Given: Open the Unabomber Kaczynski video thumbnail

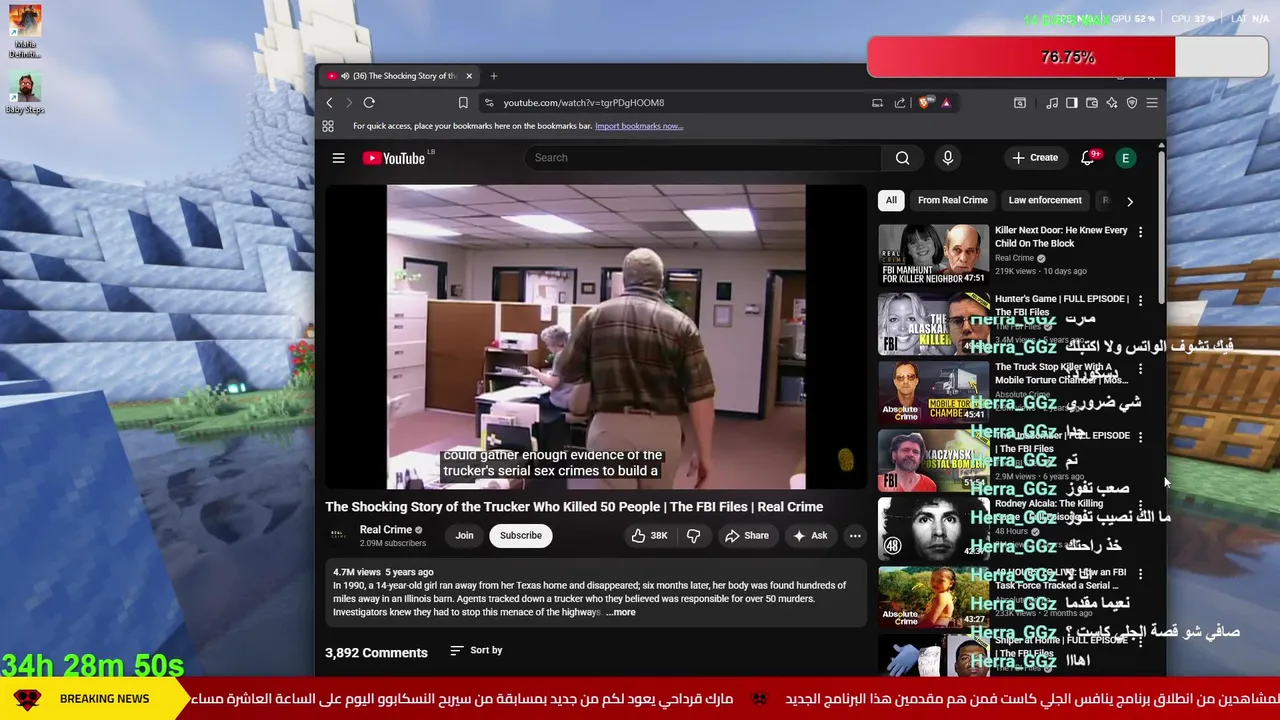Looking at the screenshot, I should click(933, 460).
